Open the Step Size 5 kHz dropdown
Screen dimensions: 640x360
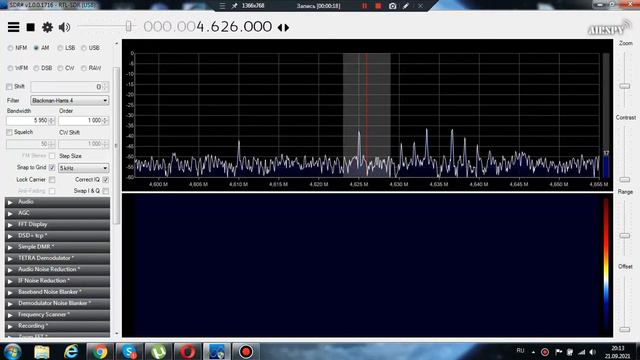pyautogui.click(x=83, y=168)
